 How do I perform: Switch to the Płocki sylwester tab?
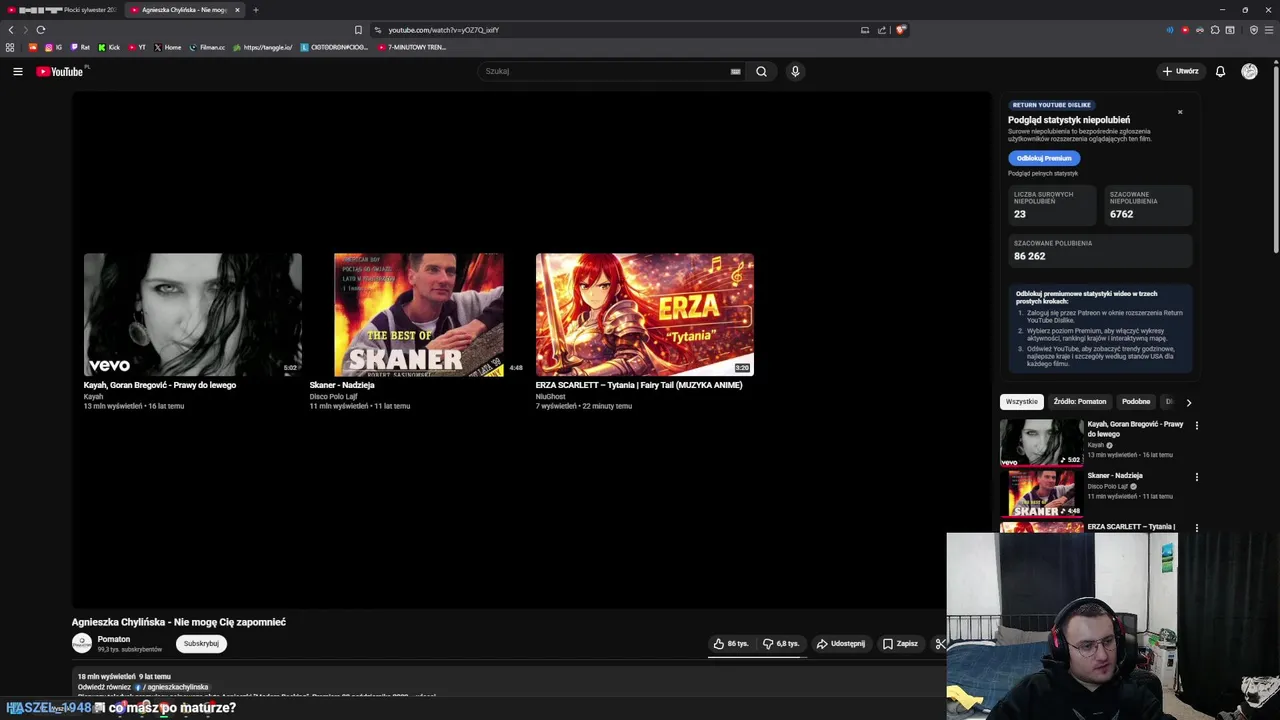62,10
